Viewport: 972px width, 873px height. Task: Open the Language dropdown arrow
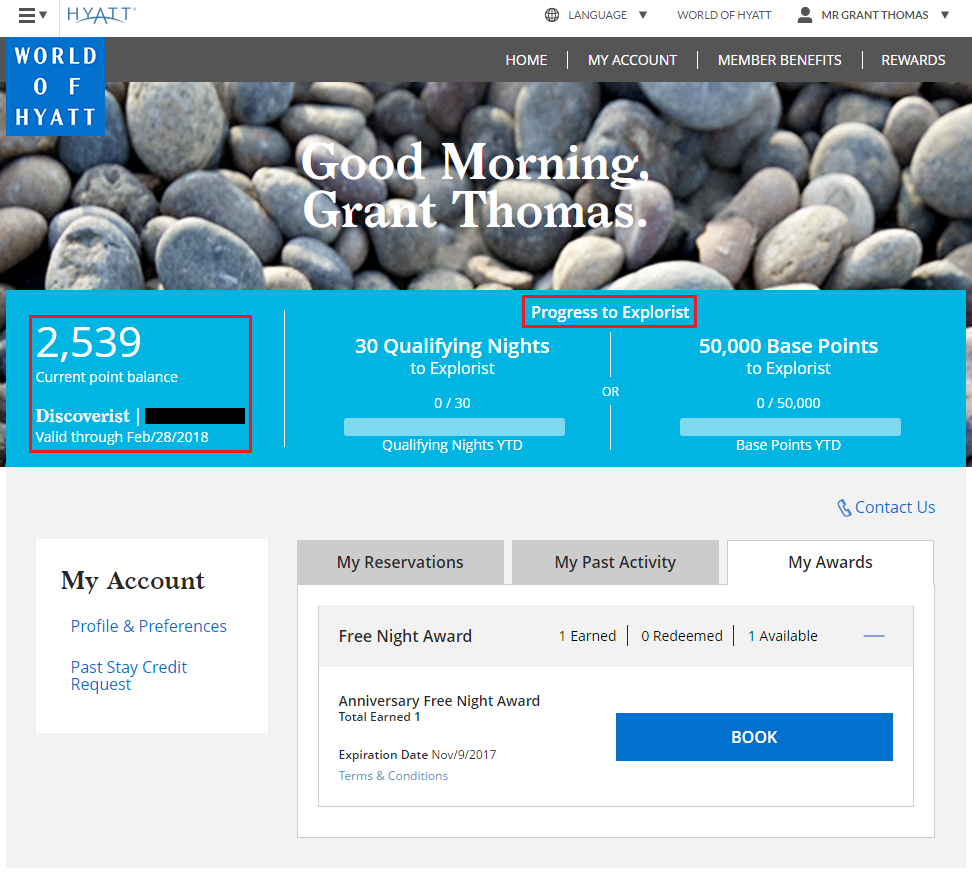643,15
